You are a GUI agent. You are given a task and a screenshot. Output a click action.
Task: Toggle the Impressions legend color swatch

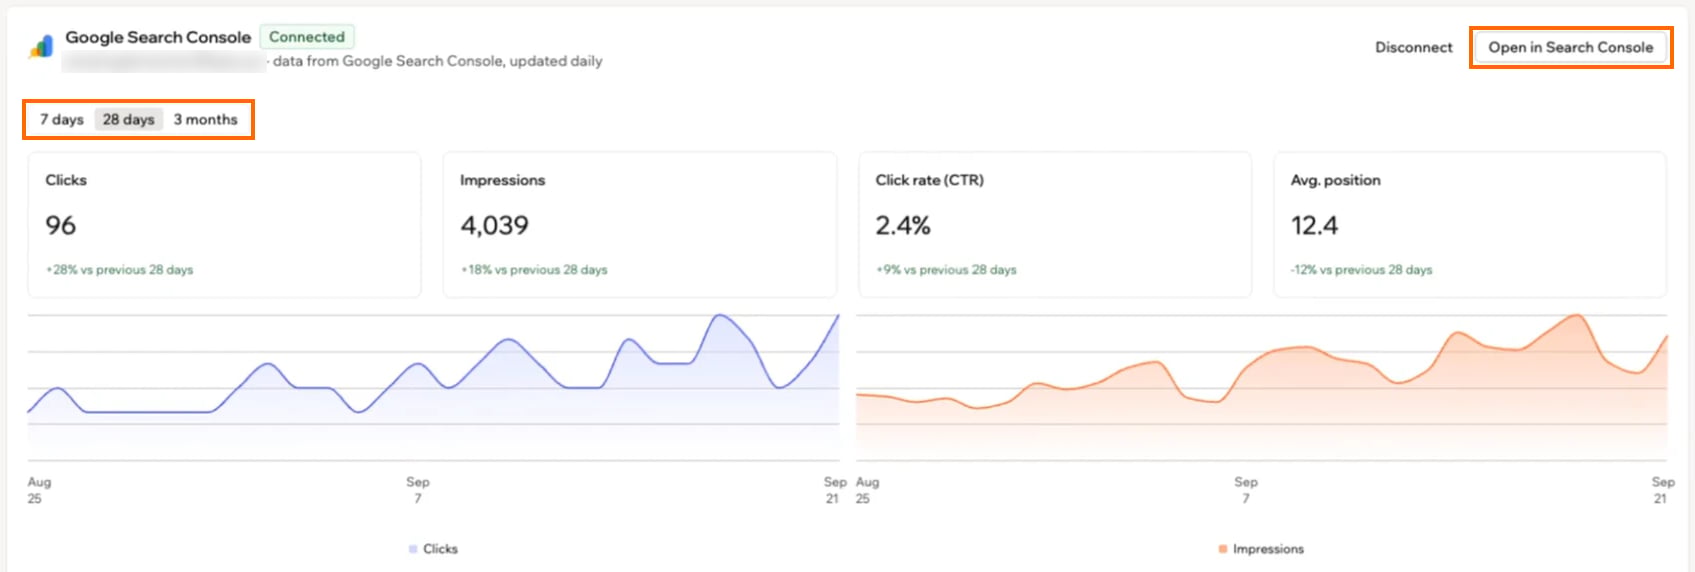[x=1223, y=549]
